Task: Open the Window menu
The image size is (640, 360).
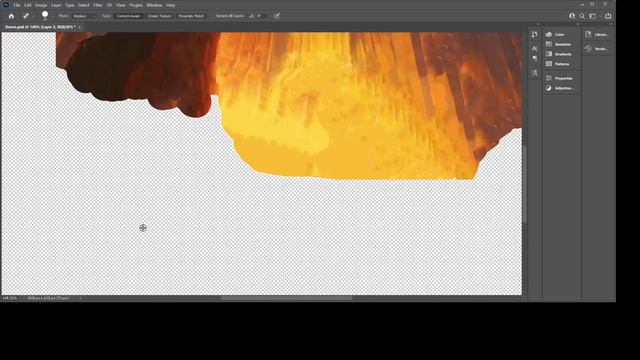Action: pyautogui.click(x=154, y=5)
